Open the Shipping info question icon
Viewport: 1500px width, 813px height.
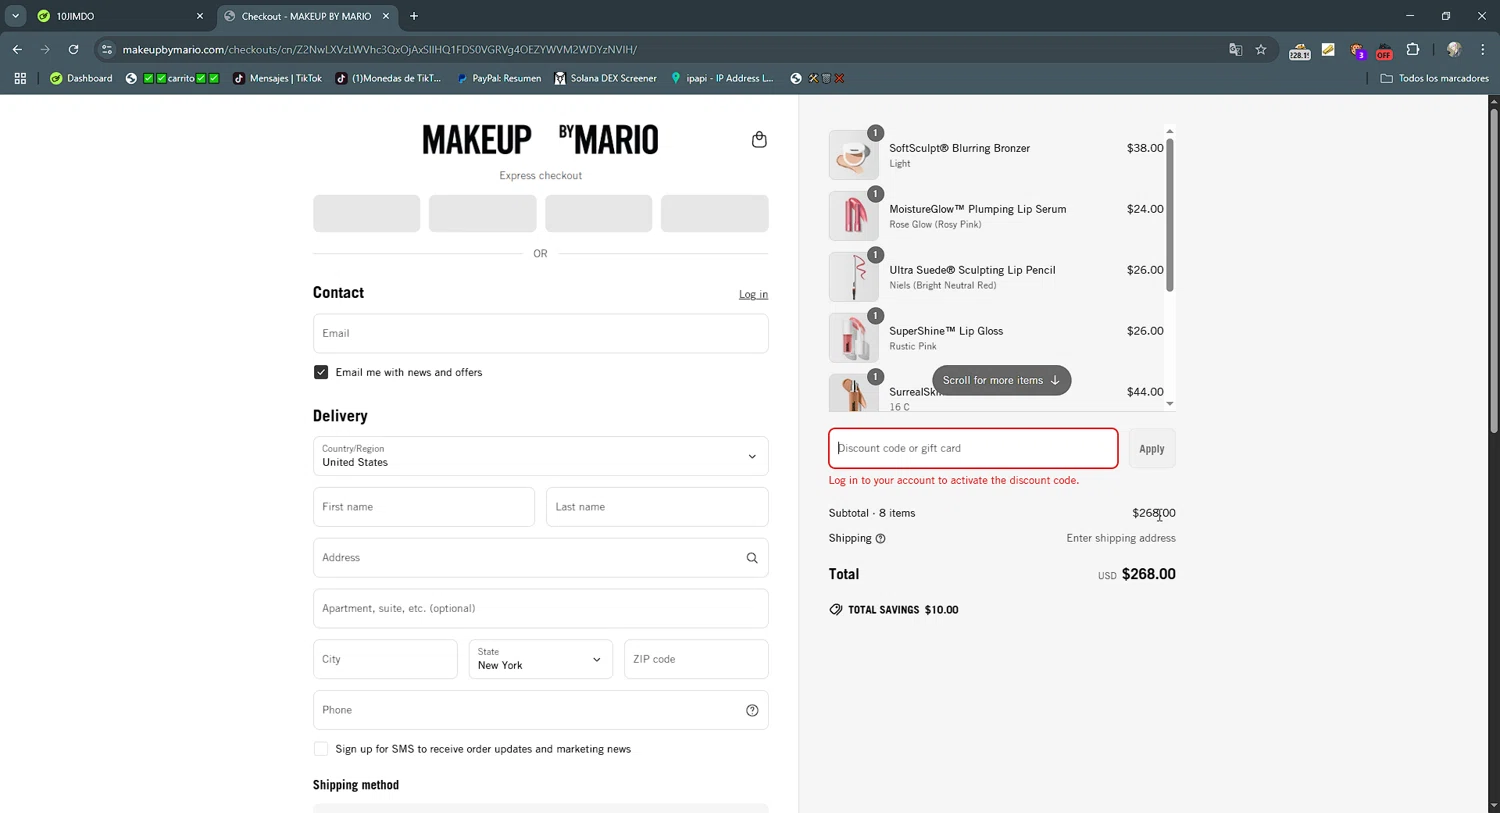(880, 538)
